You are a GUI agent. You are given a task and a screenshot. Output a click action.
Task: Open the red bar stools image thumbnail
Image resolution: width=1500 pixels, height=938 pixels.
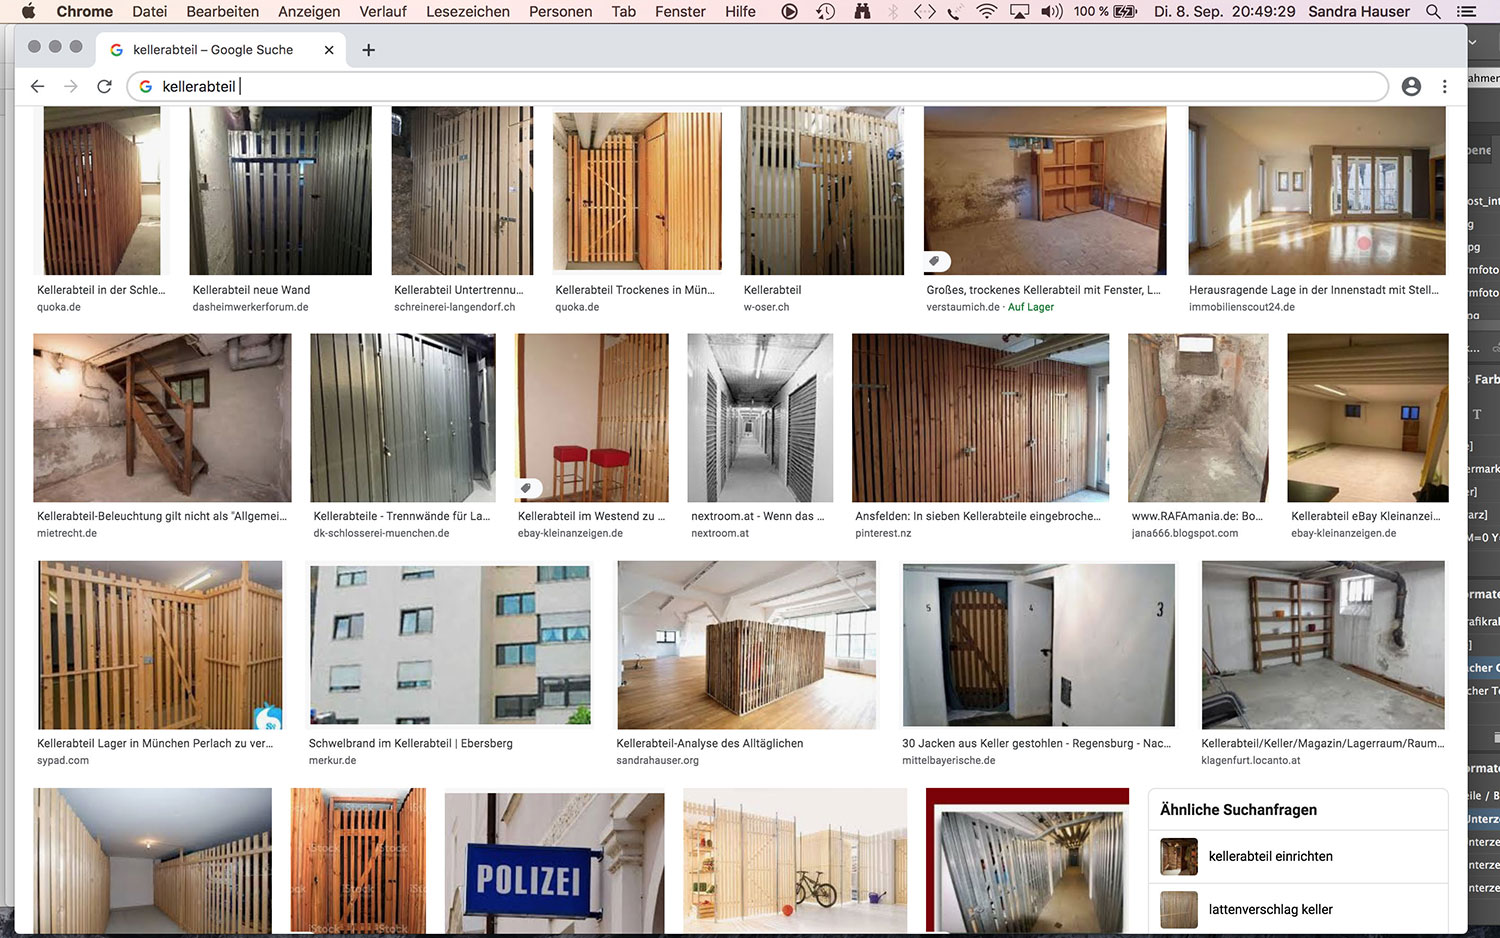coord(592,418)
